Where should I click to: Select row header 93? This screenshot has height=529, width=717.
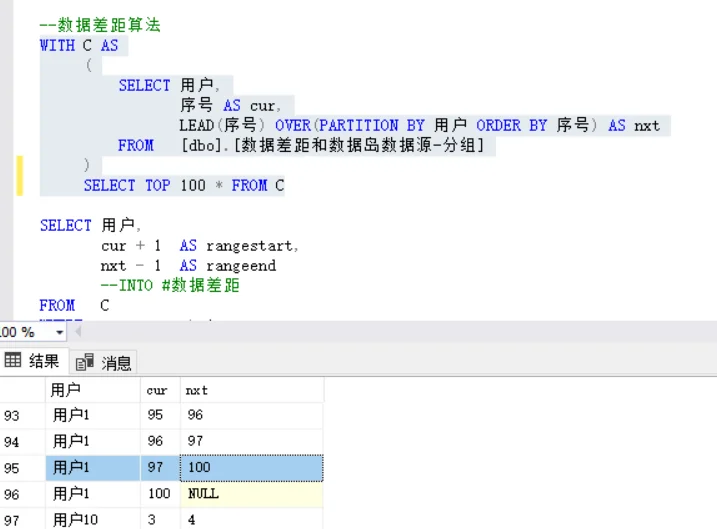click(x=22, y=416)
